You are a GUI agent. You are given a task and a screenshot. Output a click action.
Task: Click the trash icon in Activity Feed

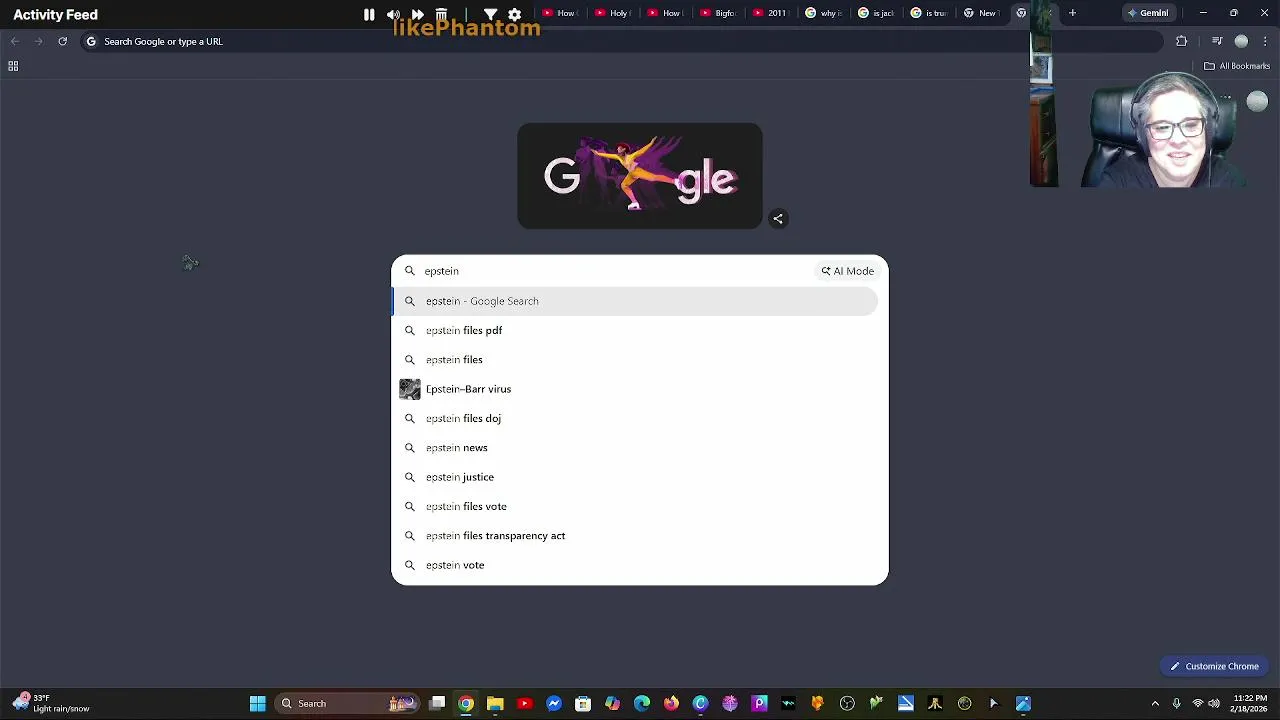coord(441,14)
